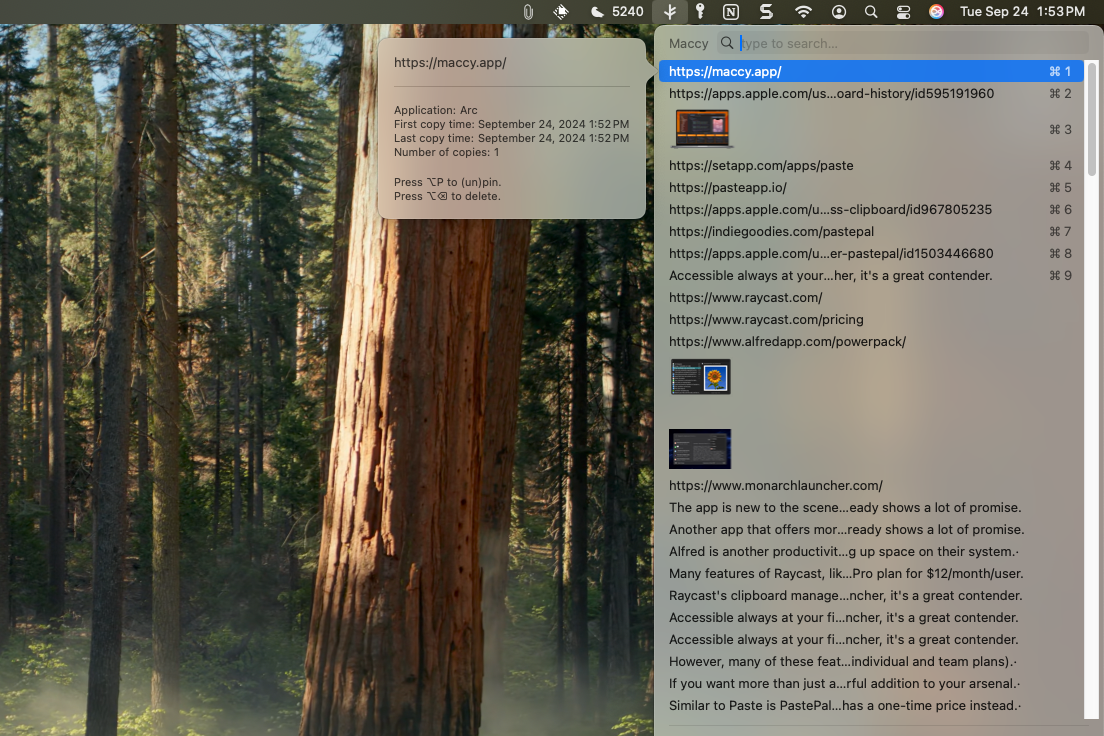Viewport: 1104px width, 736px height.
Task: Open Spotlight search magnifier in menu bar
Action: pos(871,11)
